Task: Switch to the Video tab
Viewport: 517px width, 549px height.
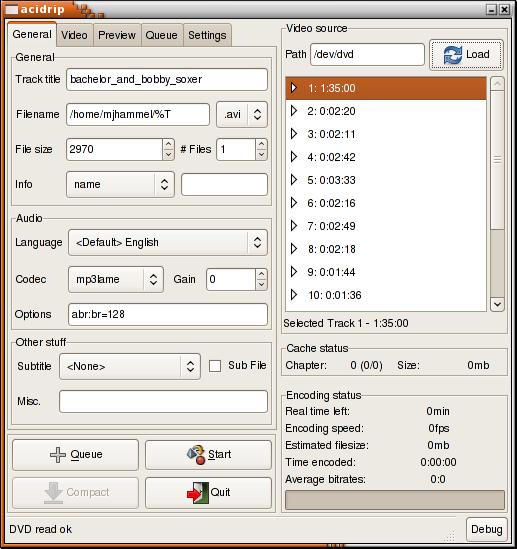Action: pyautogui.click(x=75, y=35)
